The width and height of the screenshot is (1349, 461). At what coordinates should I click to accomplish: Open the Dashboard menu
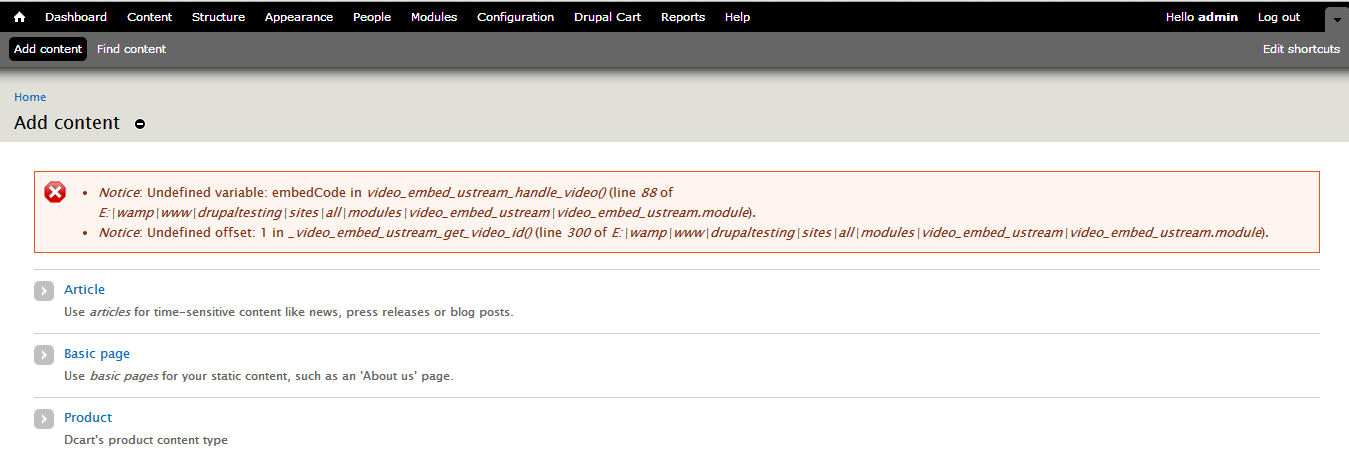click(x=76, y=17)
